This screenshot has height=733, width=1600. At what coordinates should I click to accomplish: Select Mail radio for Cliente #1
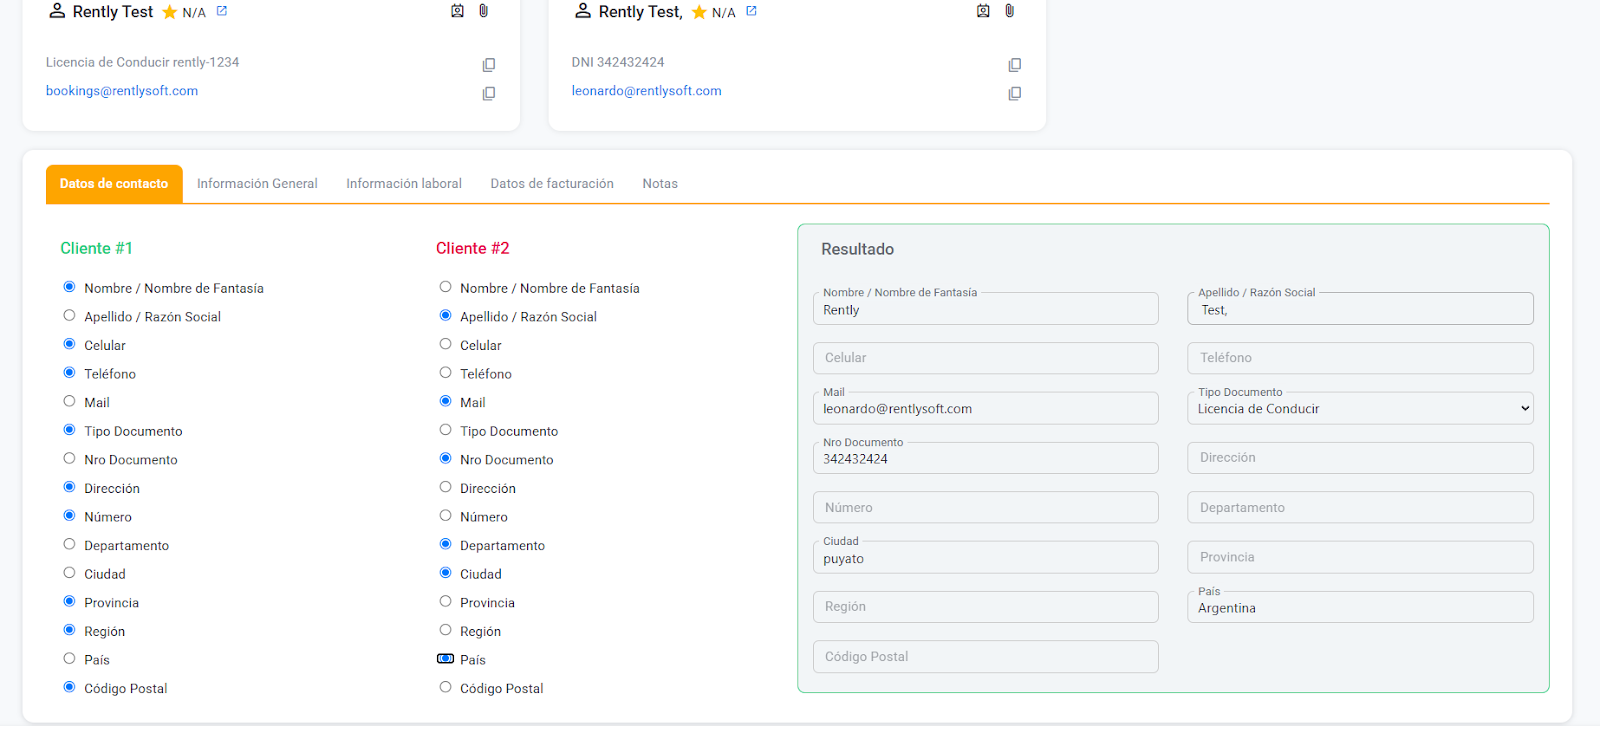[69, 402]
